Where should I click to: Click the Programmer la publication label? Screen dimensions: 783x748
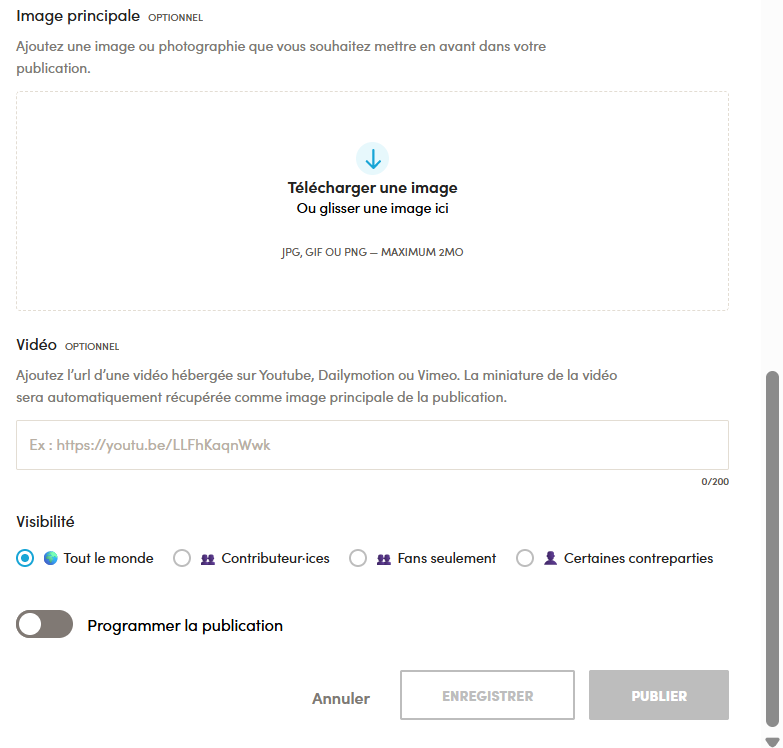coord(185,626)
